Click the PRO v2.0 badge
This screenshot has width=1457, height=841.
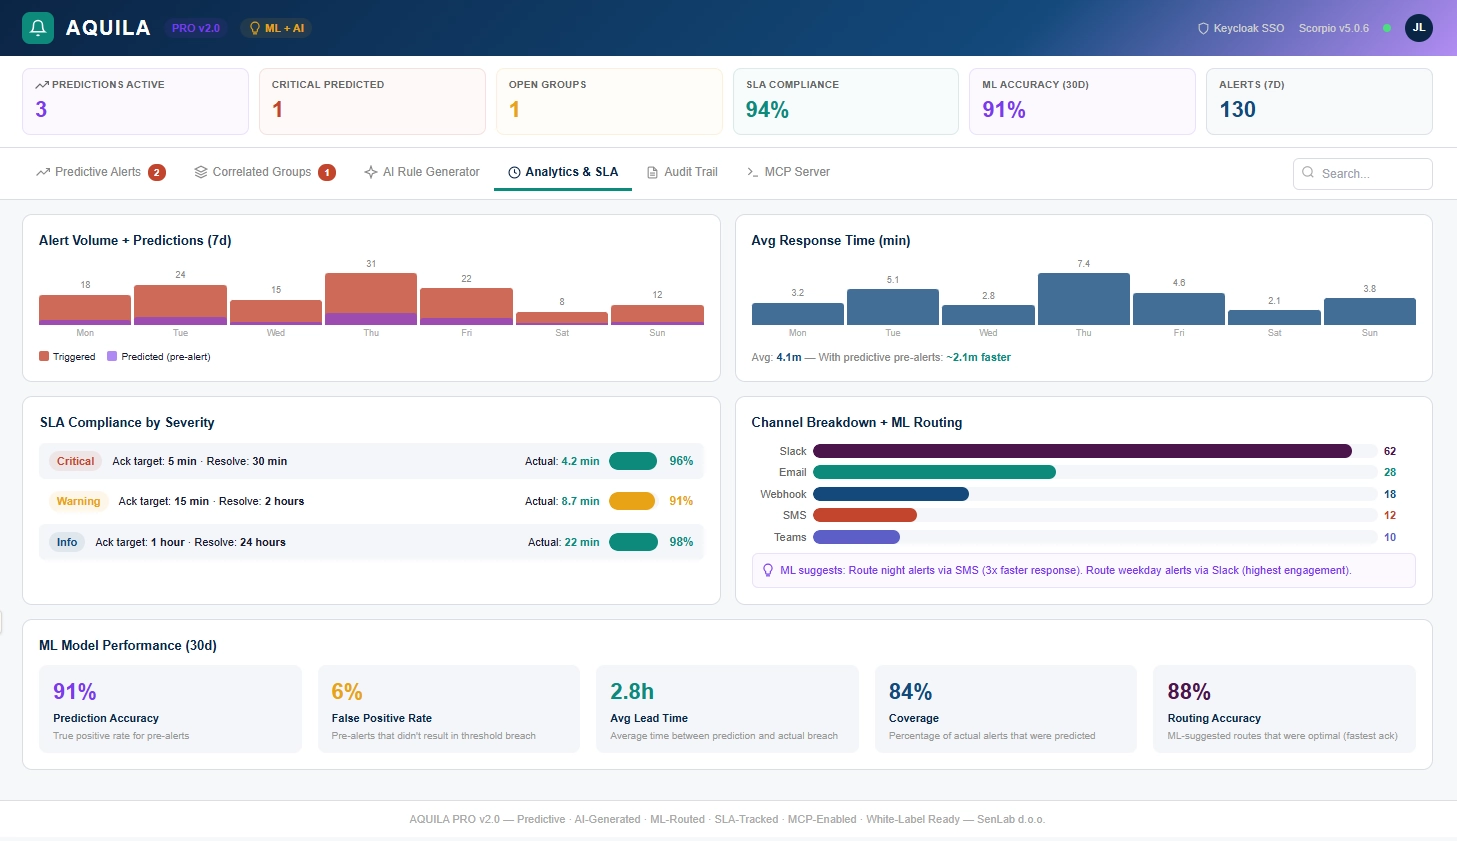196,28
